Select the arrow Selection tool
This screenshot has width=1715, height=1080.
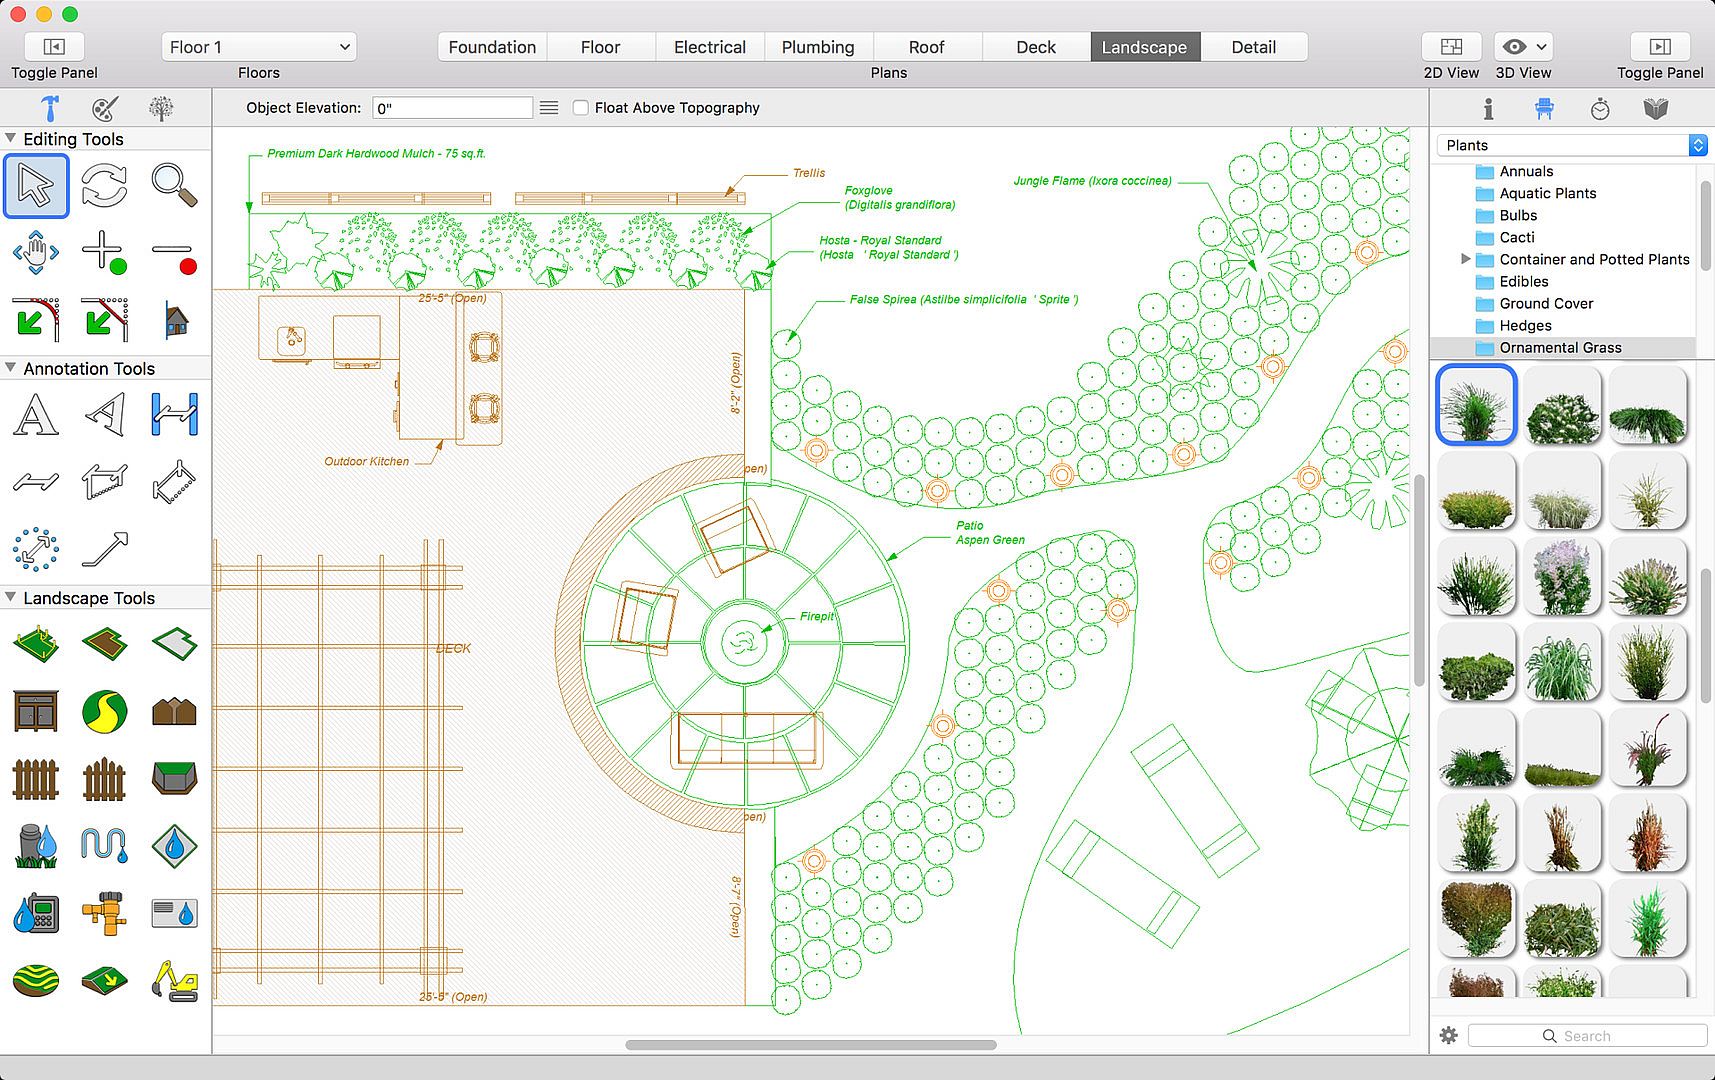click(x=36, y=186)
